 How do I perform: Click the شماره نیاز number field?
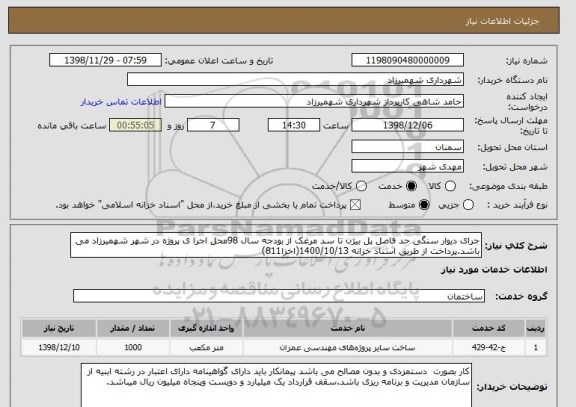[407, 60]
